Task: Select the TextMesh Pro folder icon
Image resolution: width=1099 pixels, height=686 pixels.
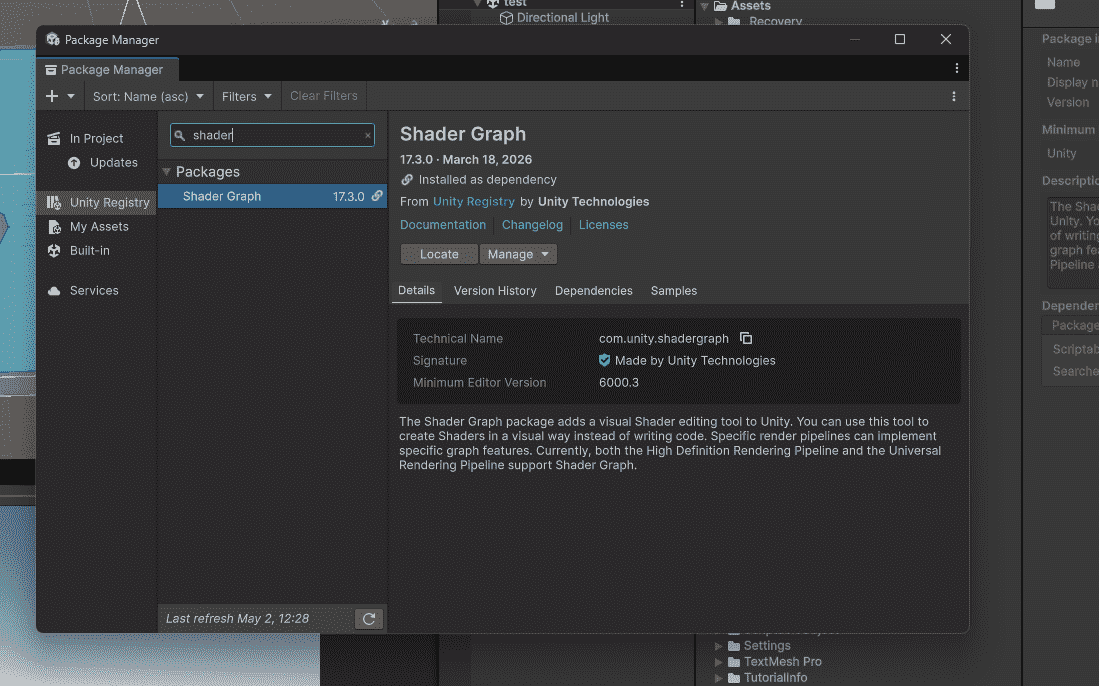Action: click(x=734, y=662)
